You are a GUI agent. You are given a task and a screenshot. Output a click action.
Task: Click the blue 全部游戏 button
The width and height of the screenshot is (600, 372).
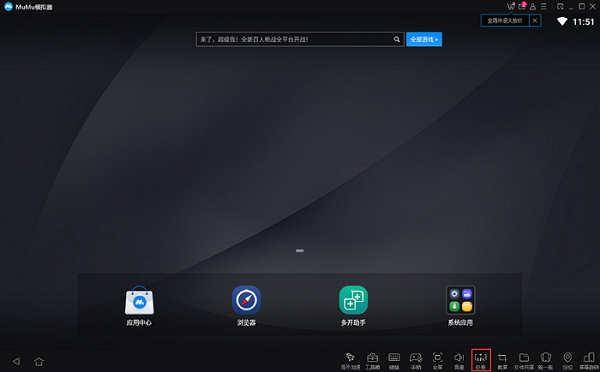tap(424, 39)
